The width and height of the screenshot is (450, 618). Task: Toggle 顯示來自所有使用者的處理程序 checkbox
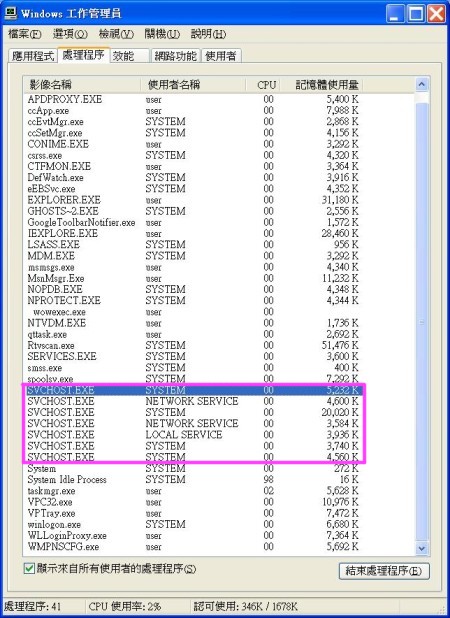pyautogui.click(x=29, y=569)
